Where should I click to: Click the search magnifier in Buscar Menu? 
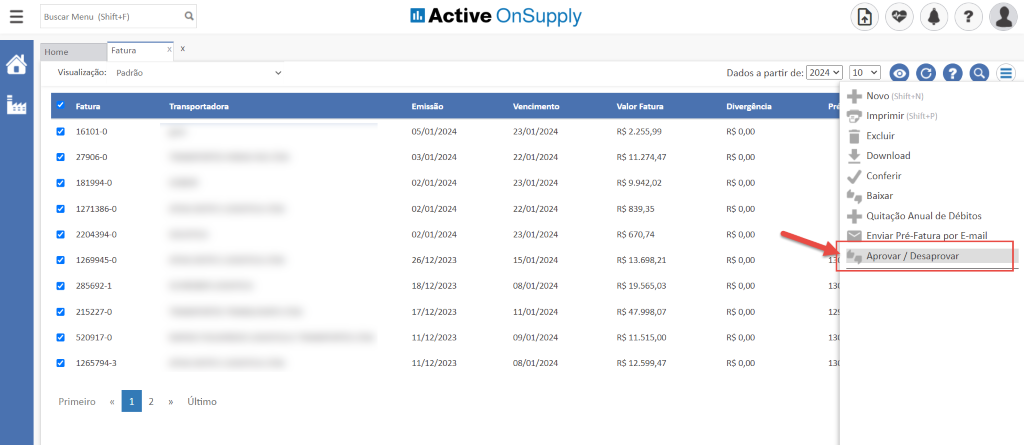click(189, 16)
